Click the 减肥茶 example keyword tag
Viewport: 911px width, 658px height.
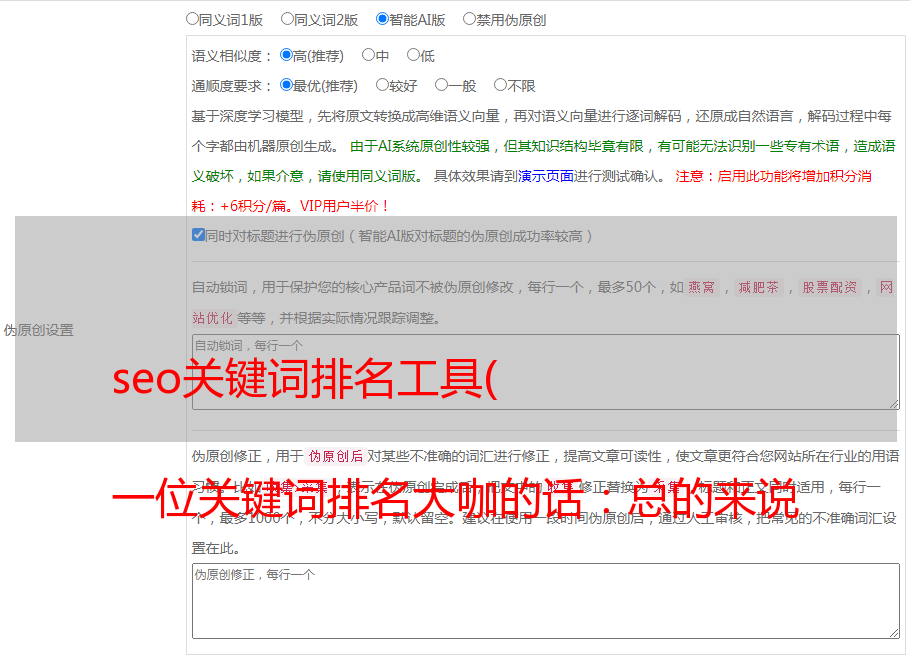click(758, 287)
